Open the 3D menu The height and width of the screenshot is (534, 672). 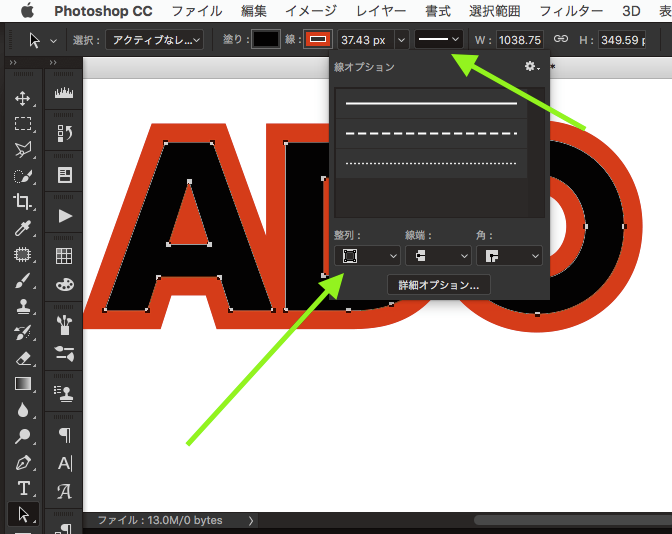(x=631, y=11)
